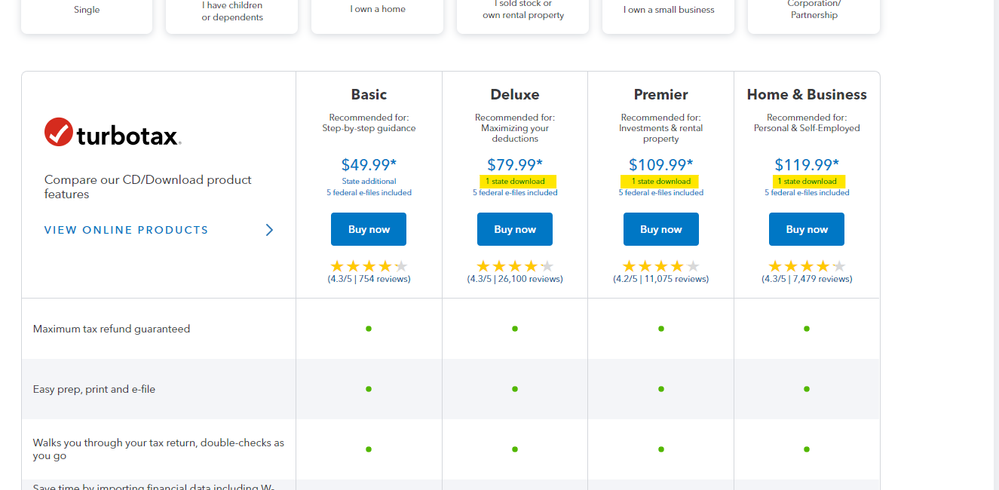The height and width of the screenshot is (490, 999).
Task: Buy the Premier edition now
Action: [661, 229]
